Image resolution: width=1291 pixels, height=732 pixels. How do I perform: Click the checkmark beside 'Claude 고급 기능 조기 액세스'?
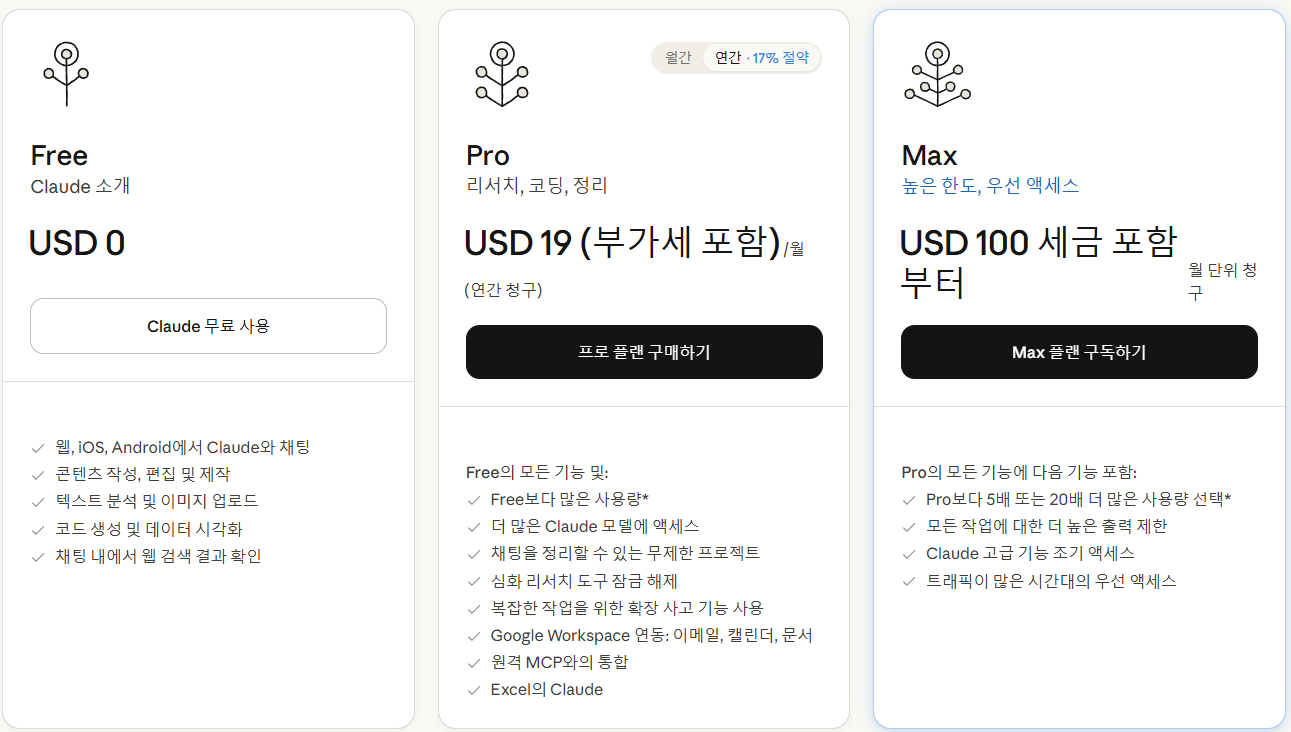[x=910, y=552]
